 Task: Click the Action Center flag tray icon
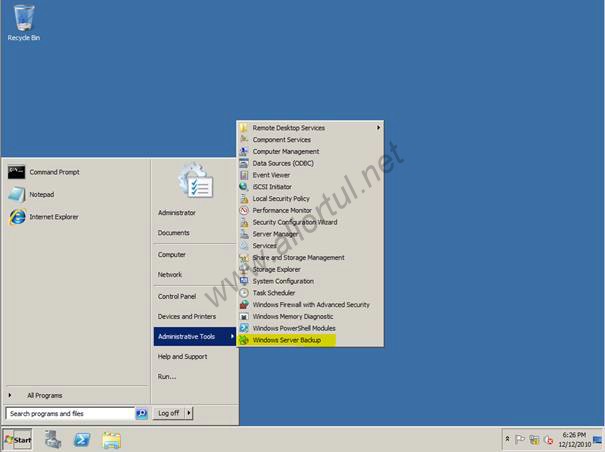520,439
